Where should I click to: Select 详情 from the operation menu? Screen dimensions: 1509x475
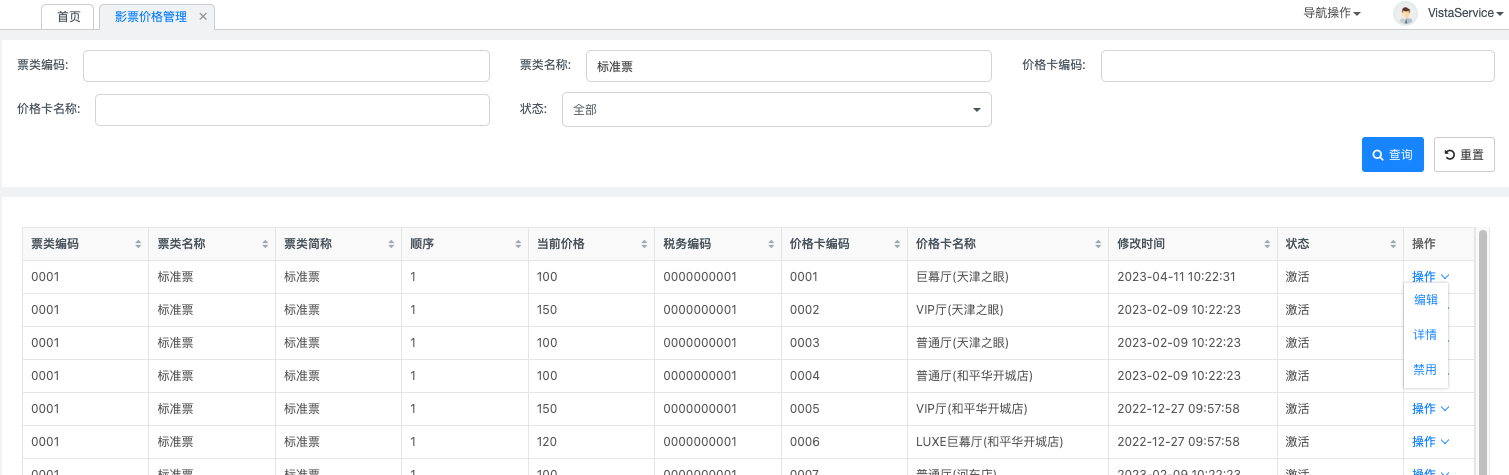pyautogui.click(x=1425, y=335)
